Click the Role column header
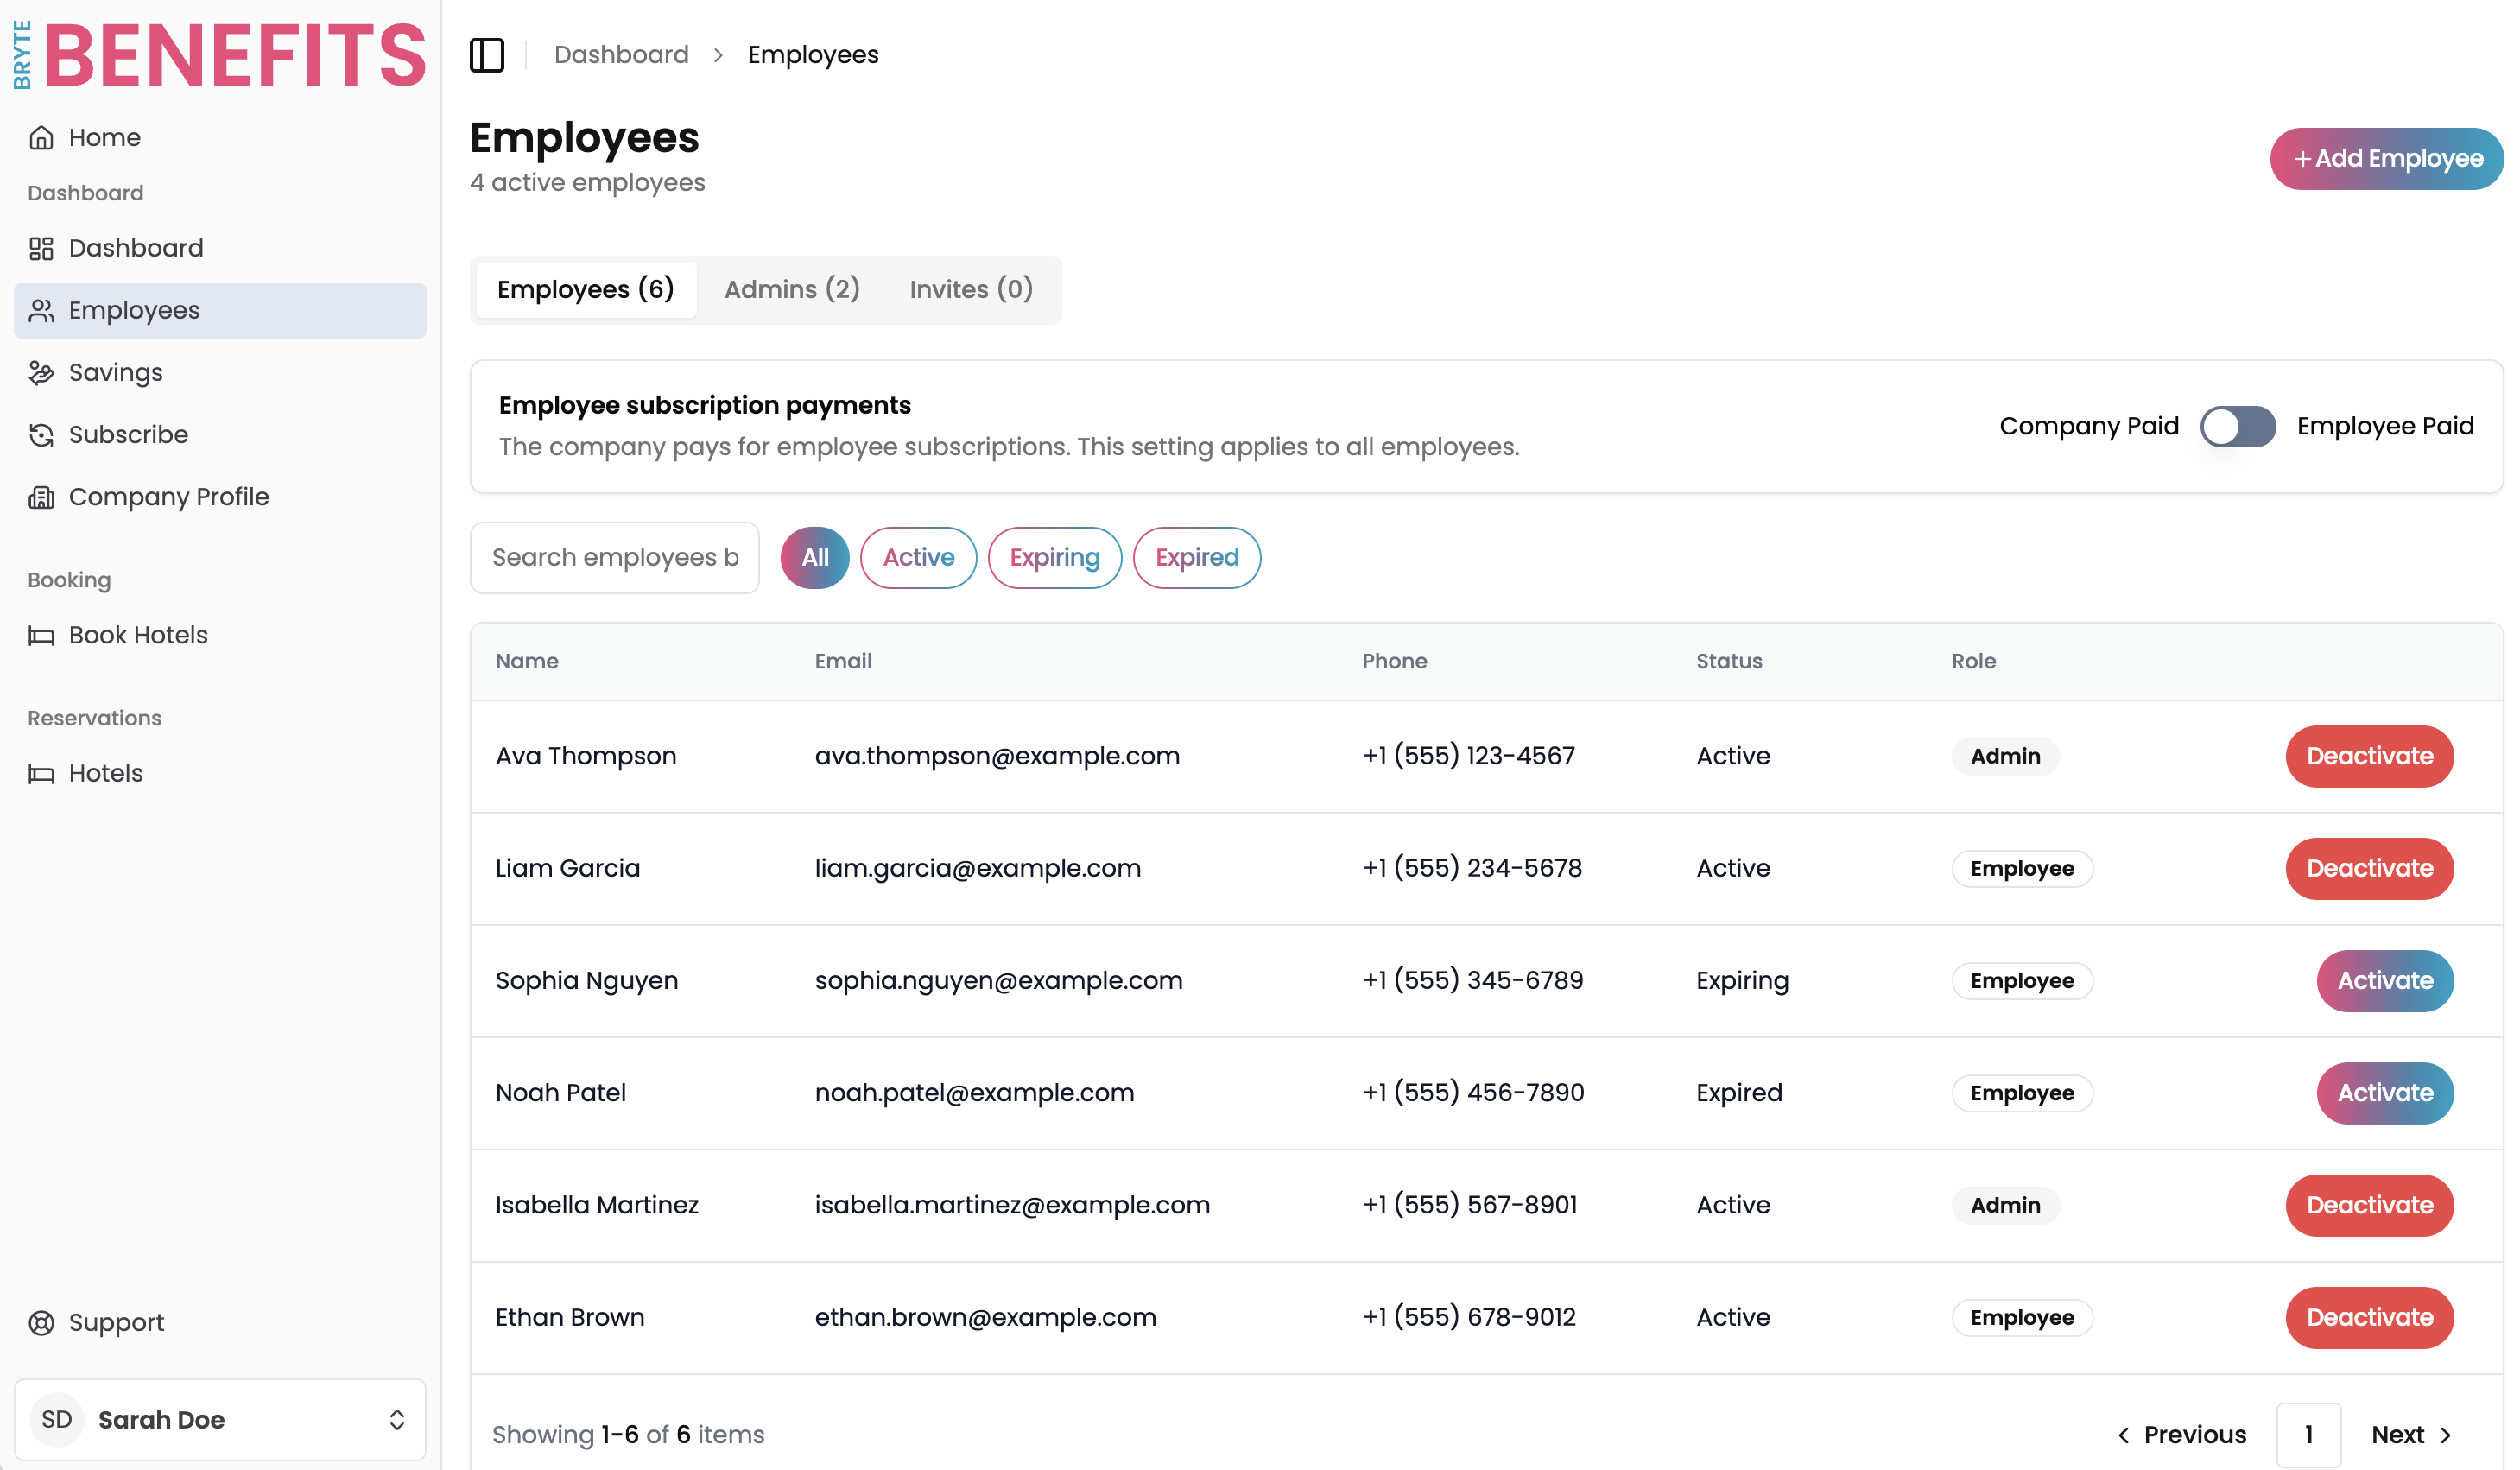This screenshot has width=2520, height=1470. pos(1973,662)
